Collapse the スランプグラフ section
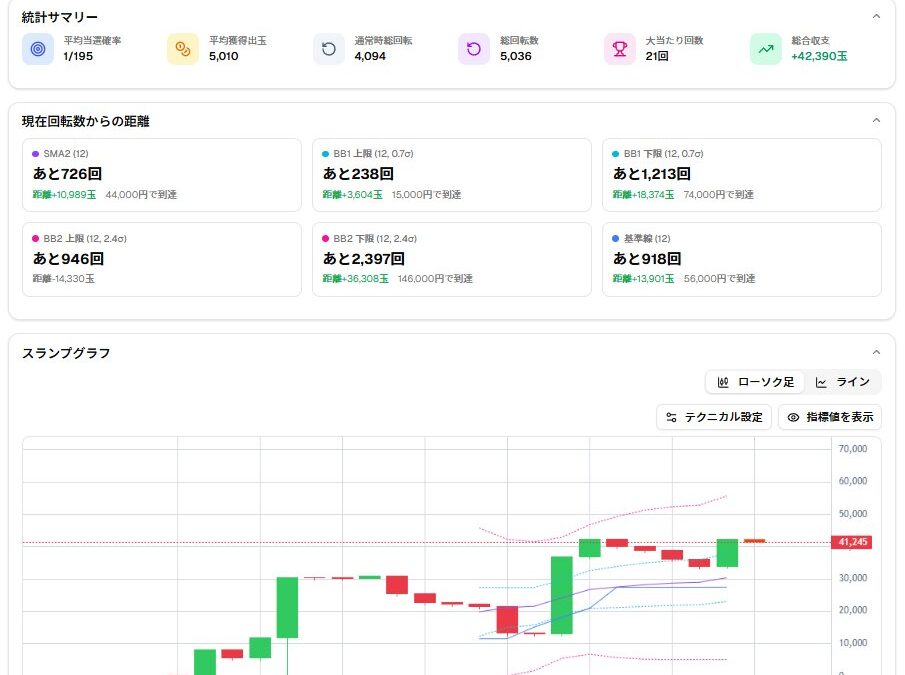 (x=876, y=352)
